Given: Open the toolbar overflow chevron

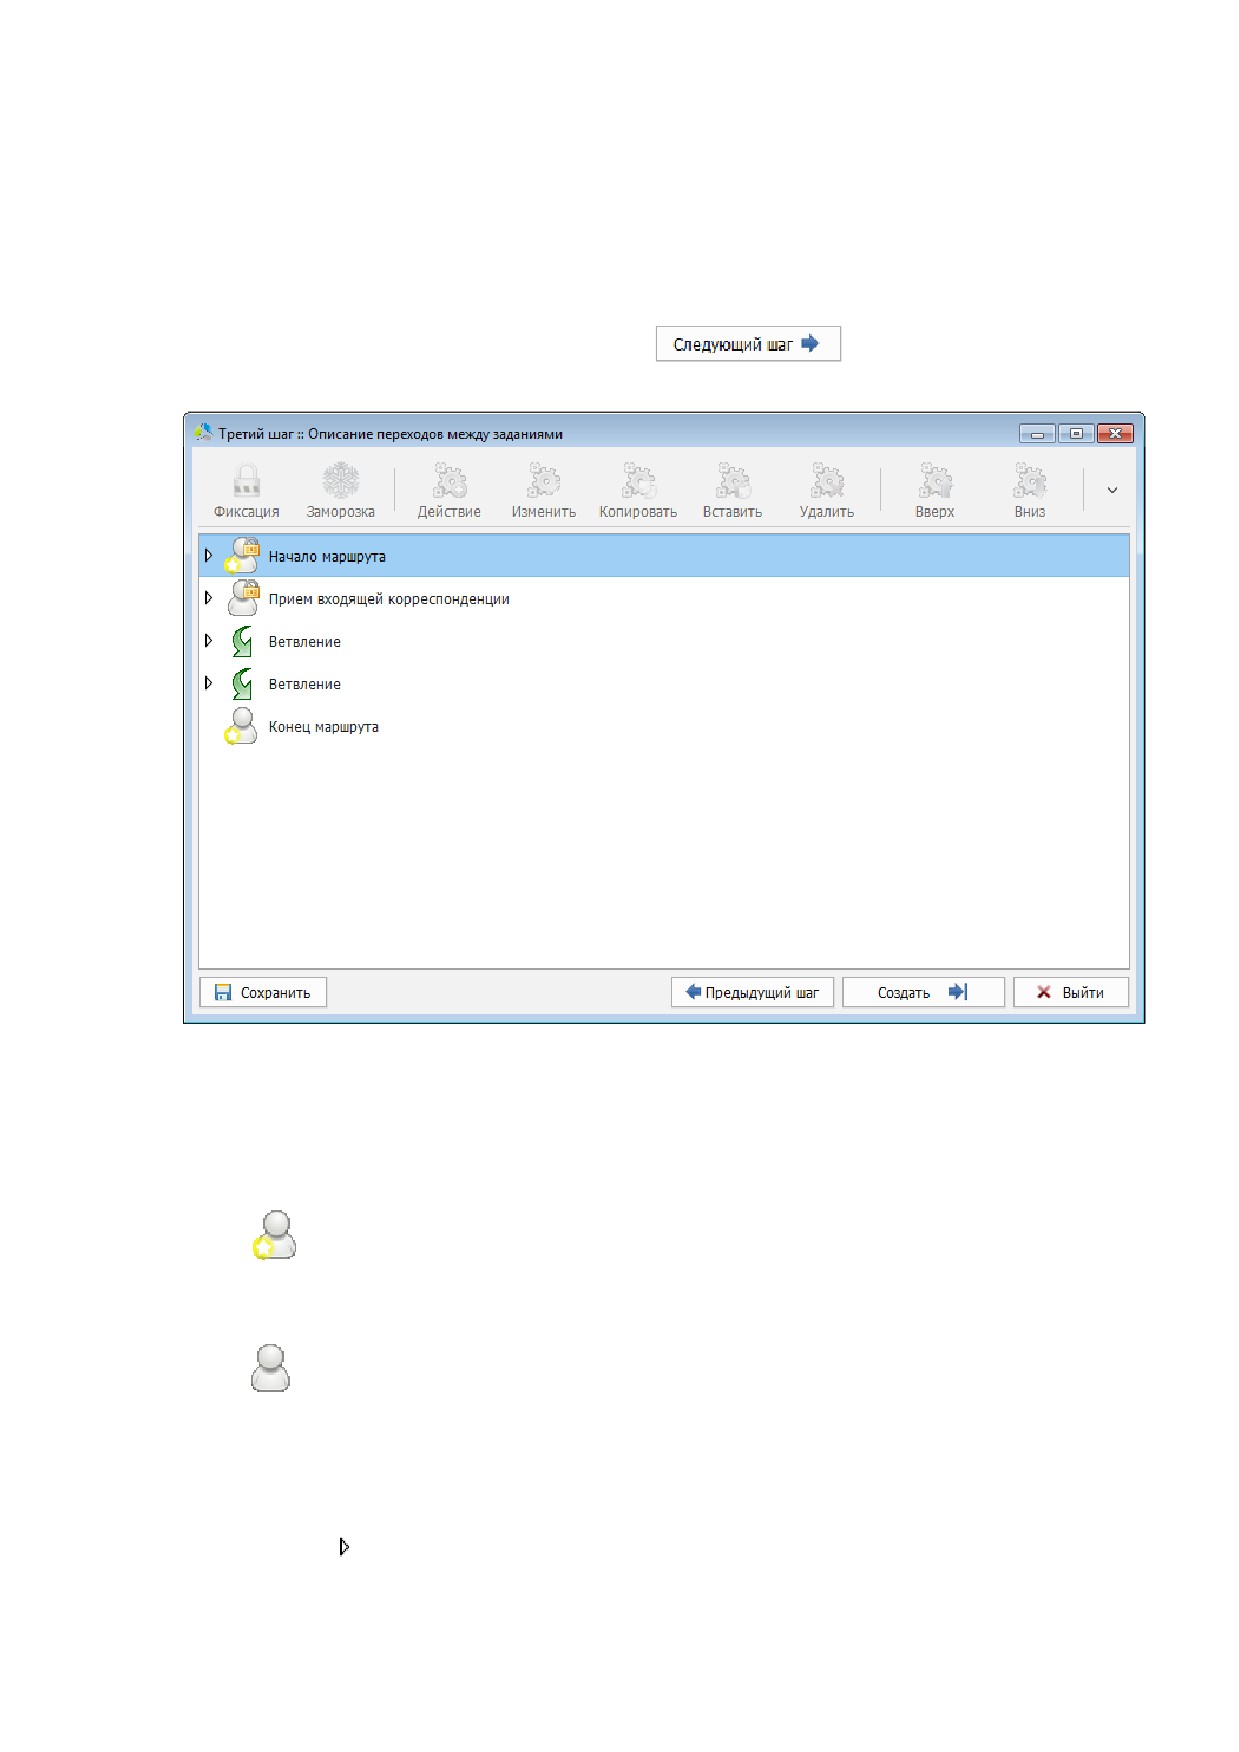Looking at the screenshot, I should click(1112, 490).
